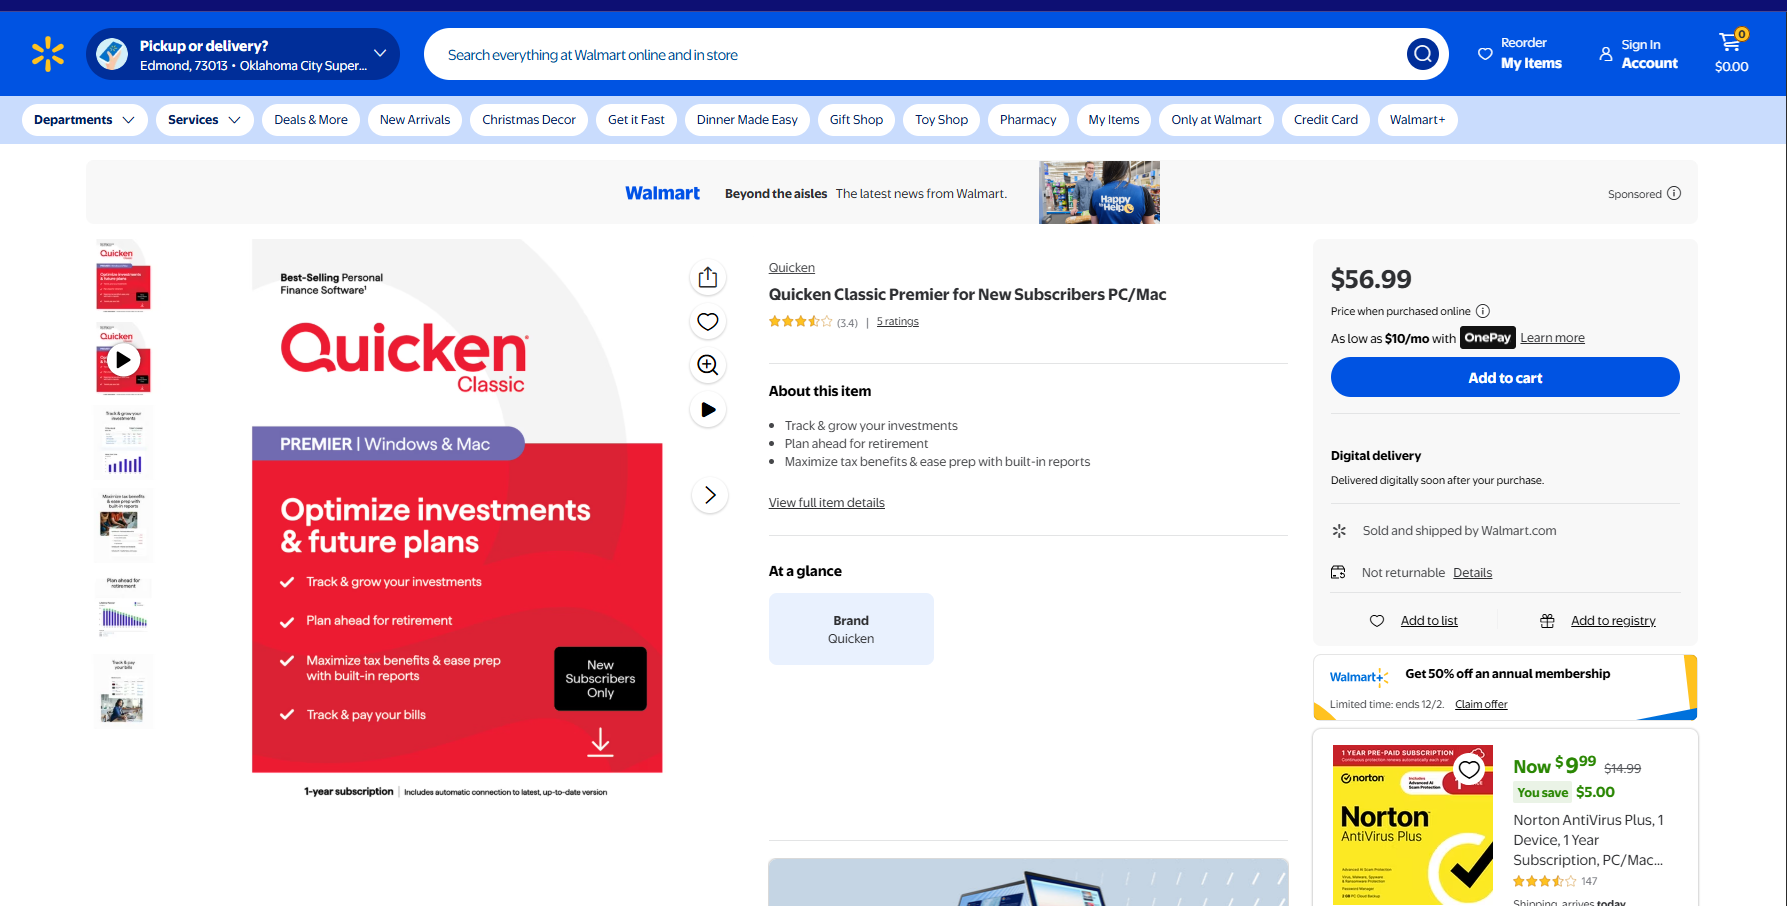Viewport: 1787px width, 906px height.
Task: Click the Norton AntiVirus Plus product image
Action: [1413, 825]
